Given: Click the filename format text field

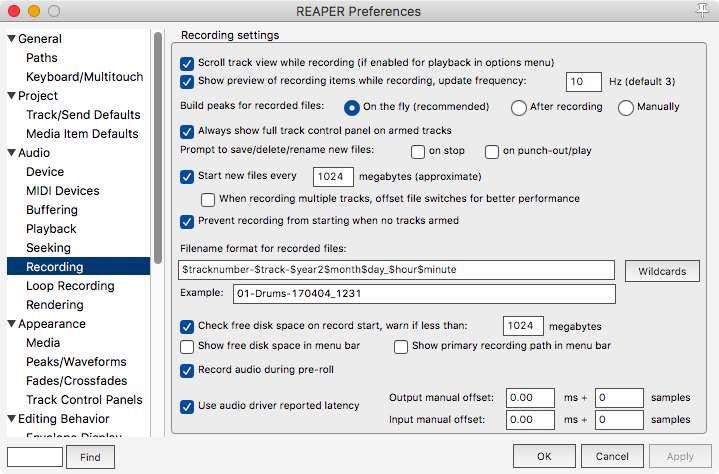Looking at the screenshot, I should tap(396, 270).
